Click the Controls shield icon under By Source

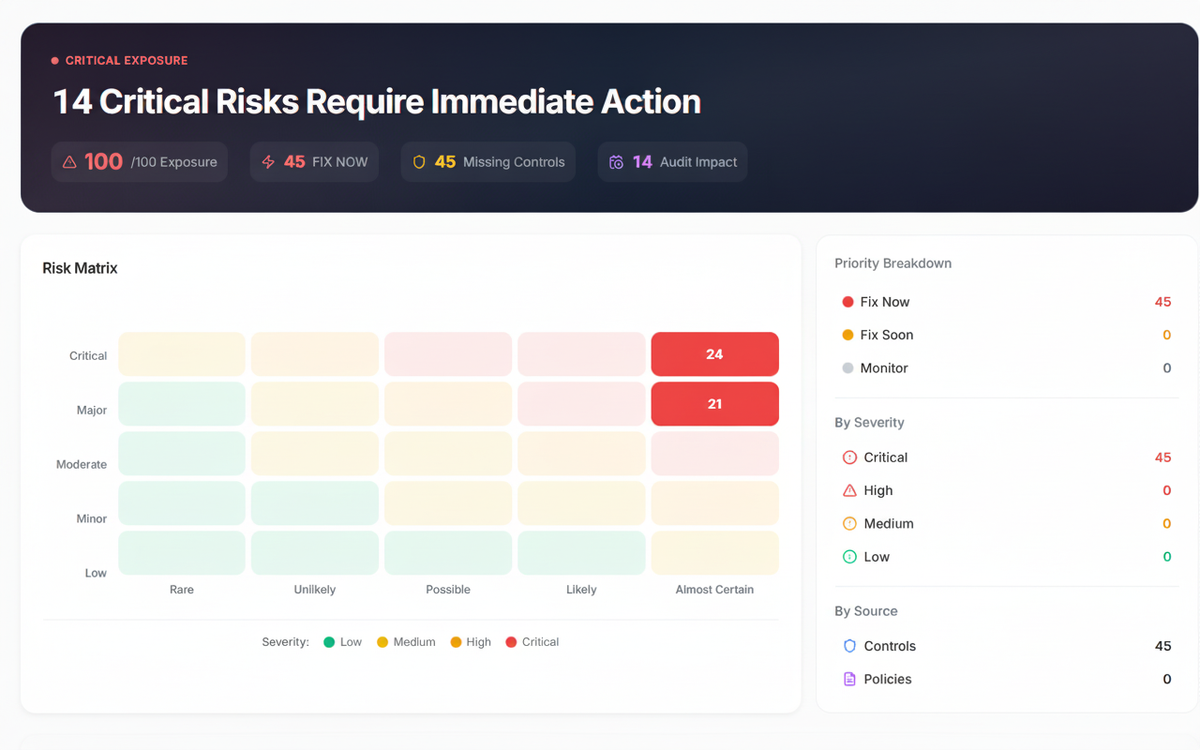[850, 646]
